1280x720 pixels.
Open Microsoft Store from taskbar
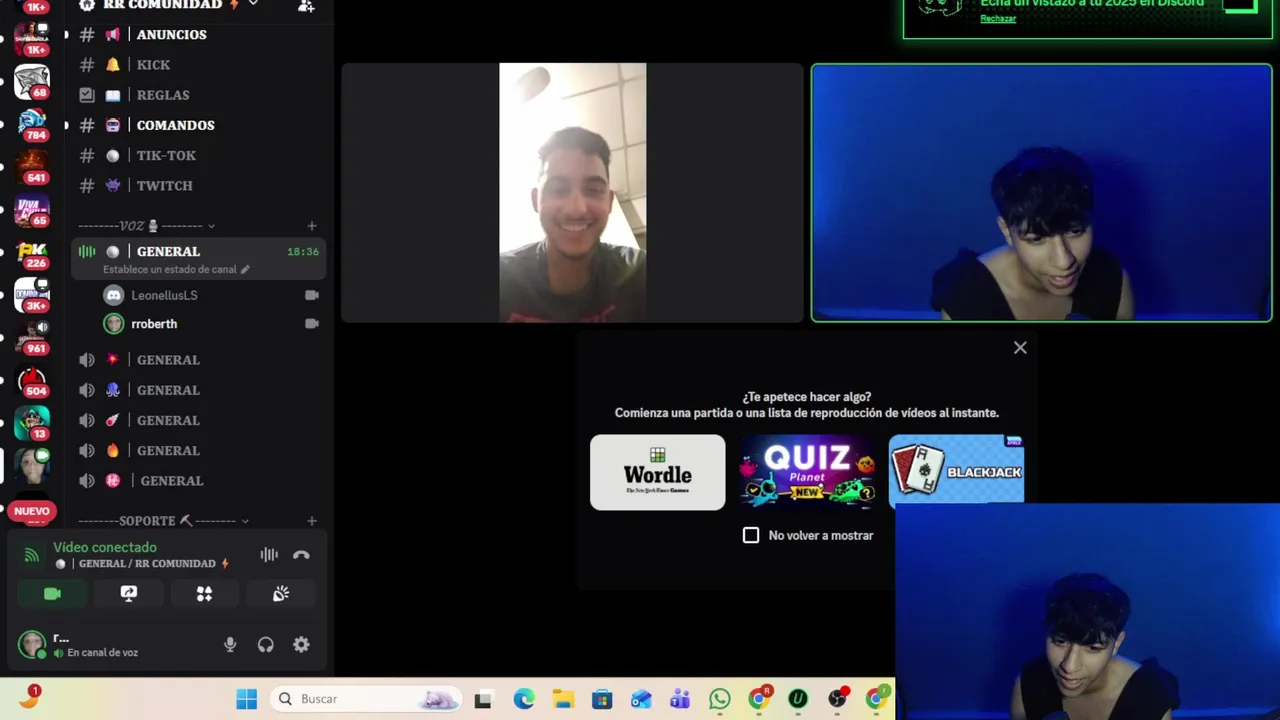(602, 699)
